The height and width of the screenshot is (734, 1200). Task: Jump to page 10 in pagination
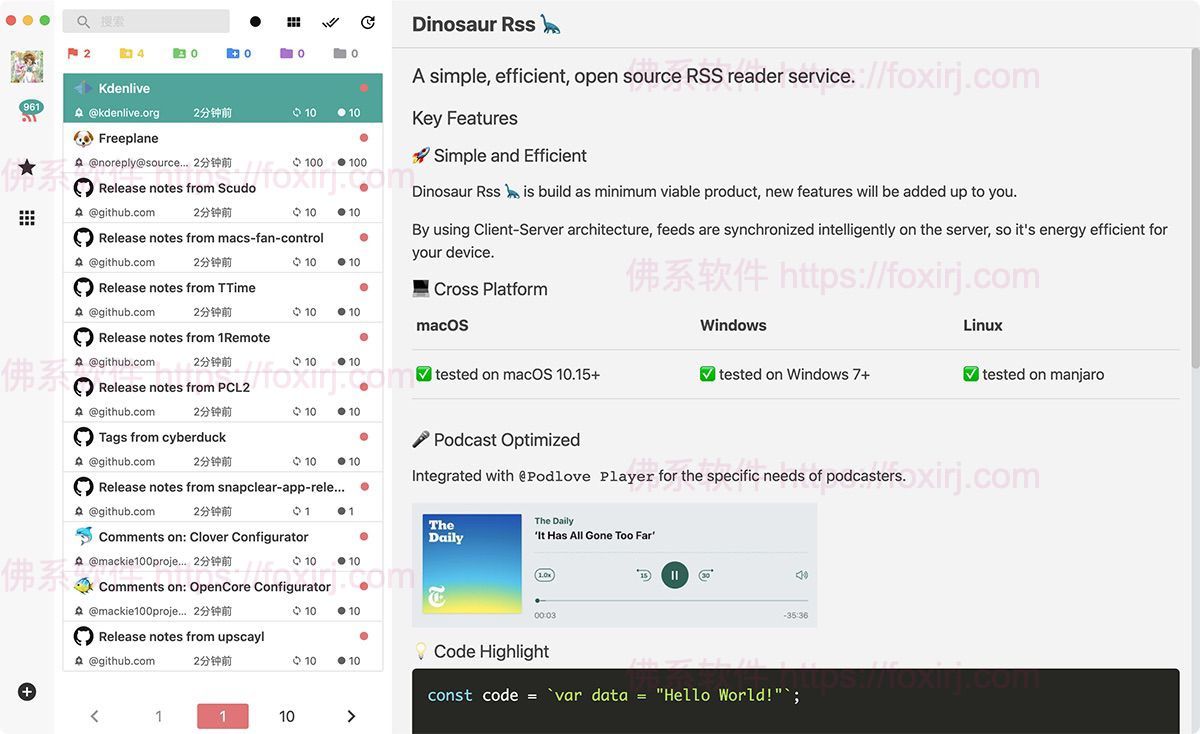287,716
